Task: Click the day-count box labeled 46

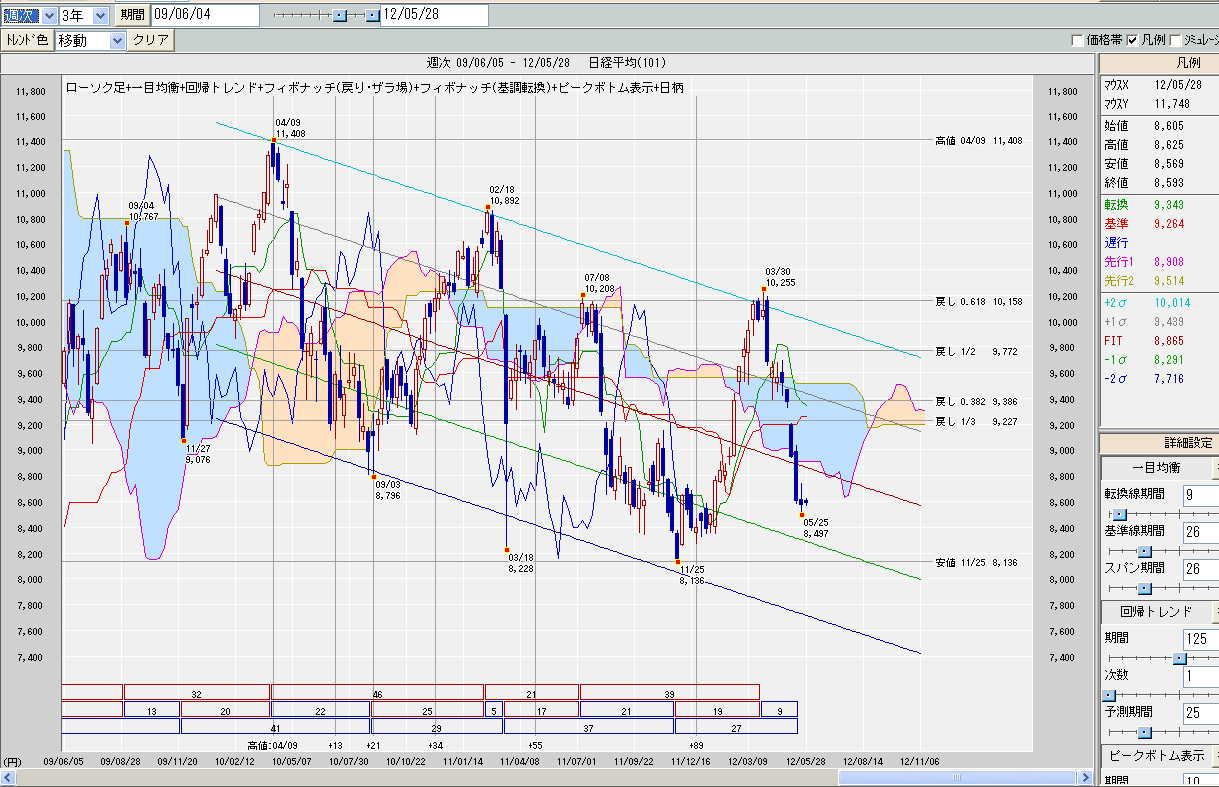Action: pyautogui.click(x=378, y=693)
